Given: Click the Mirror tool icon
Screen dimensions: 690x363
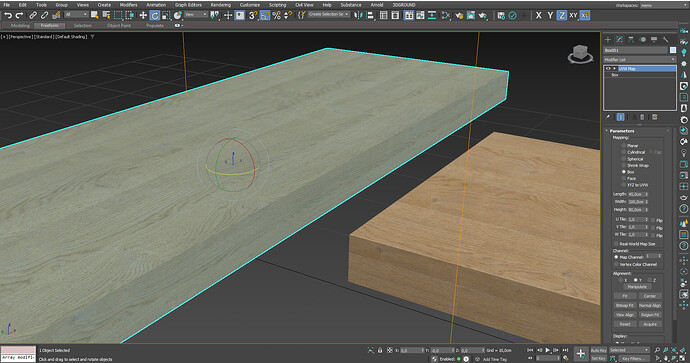Looking at the screenshot, I should (358, 15).
